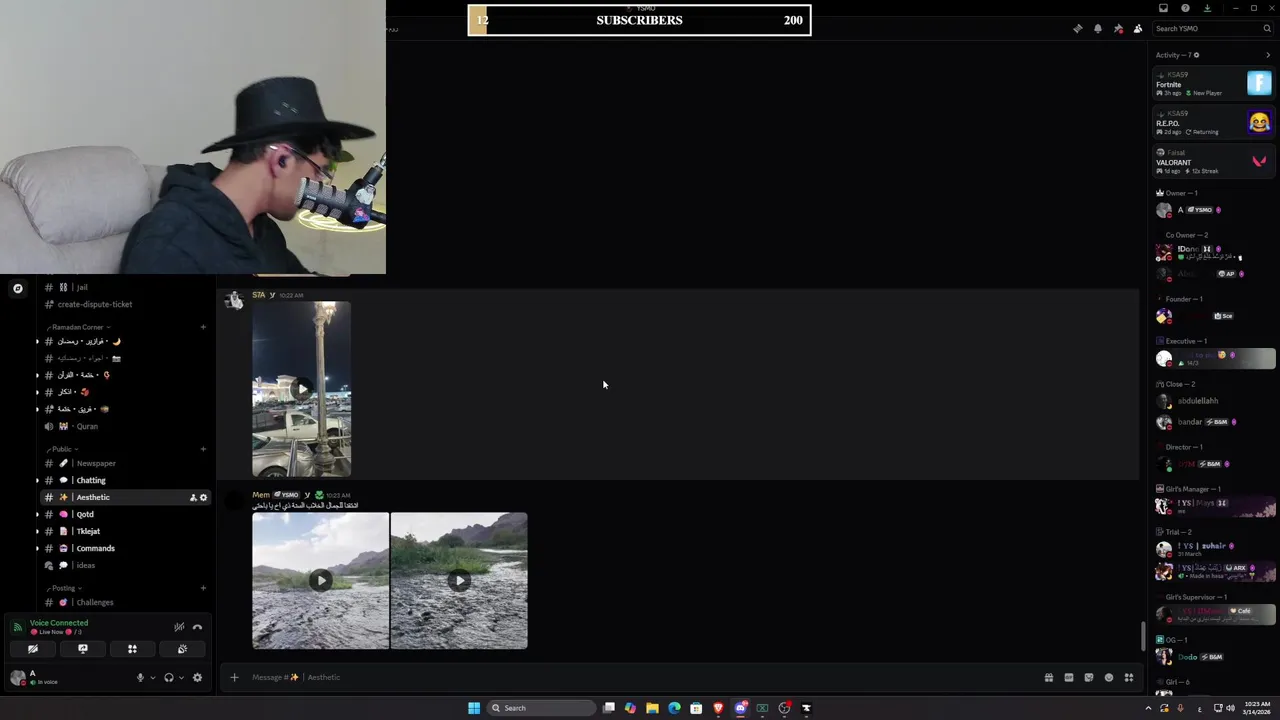This screenshot has width=1280, height=720.
Task: Toggle screen share button in voice panel
Action: click(83, 649)
